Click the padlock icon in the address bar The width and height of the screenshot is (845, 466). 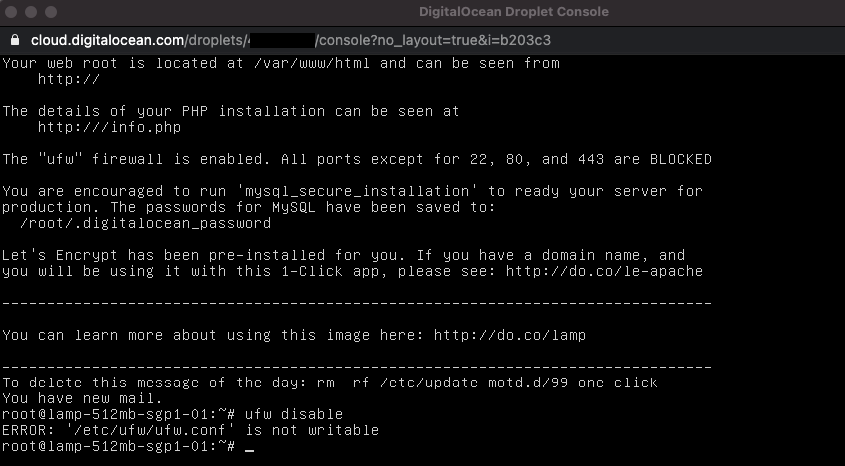[14, 41]
